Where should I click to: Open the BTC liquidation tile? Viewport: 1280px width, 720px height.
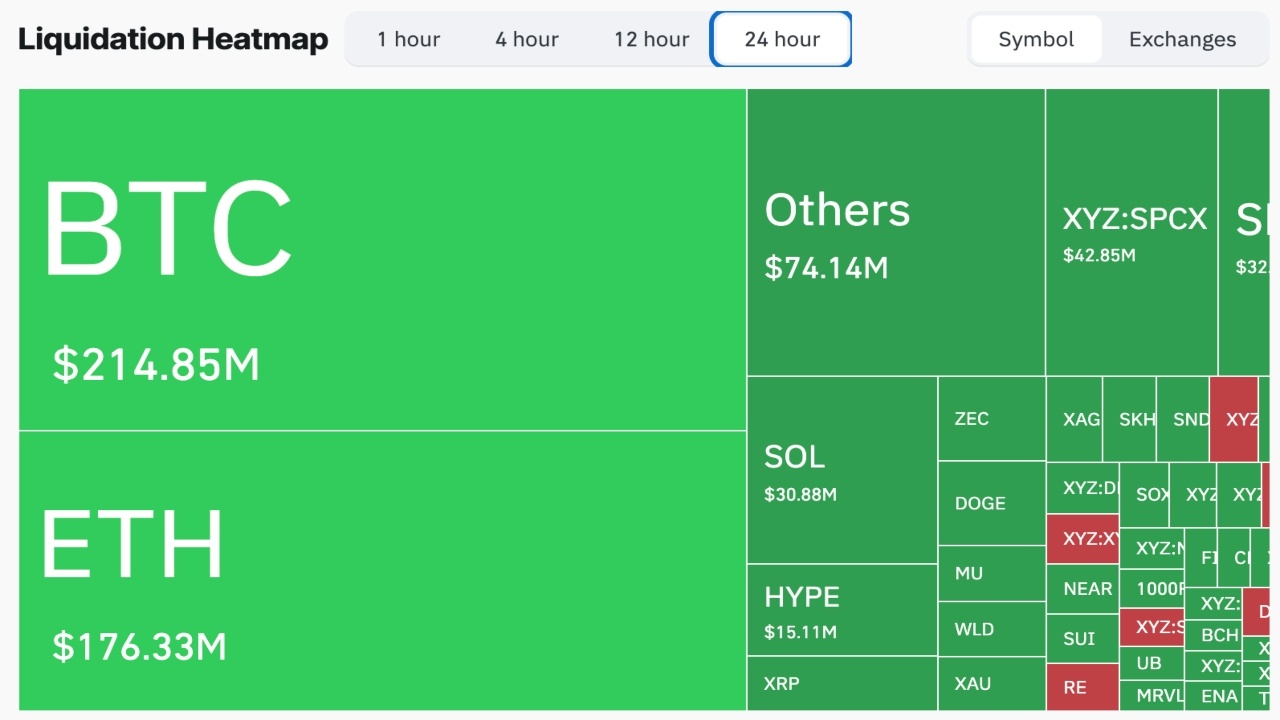[382, 260]
